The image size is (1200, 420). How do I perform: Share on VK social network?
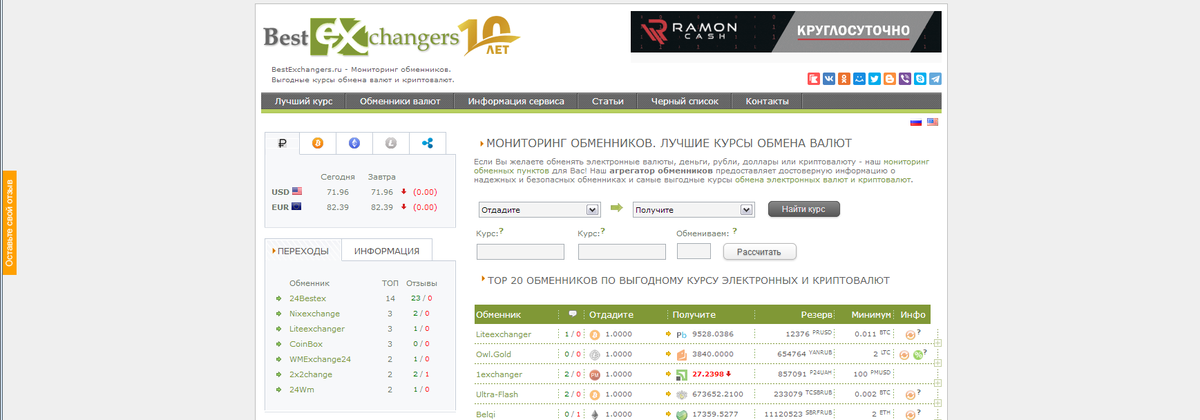(x=829, y=78)
